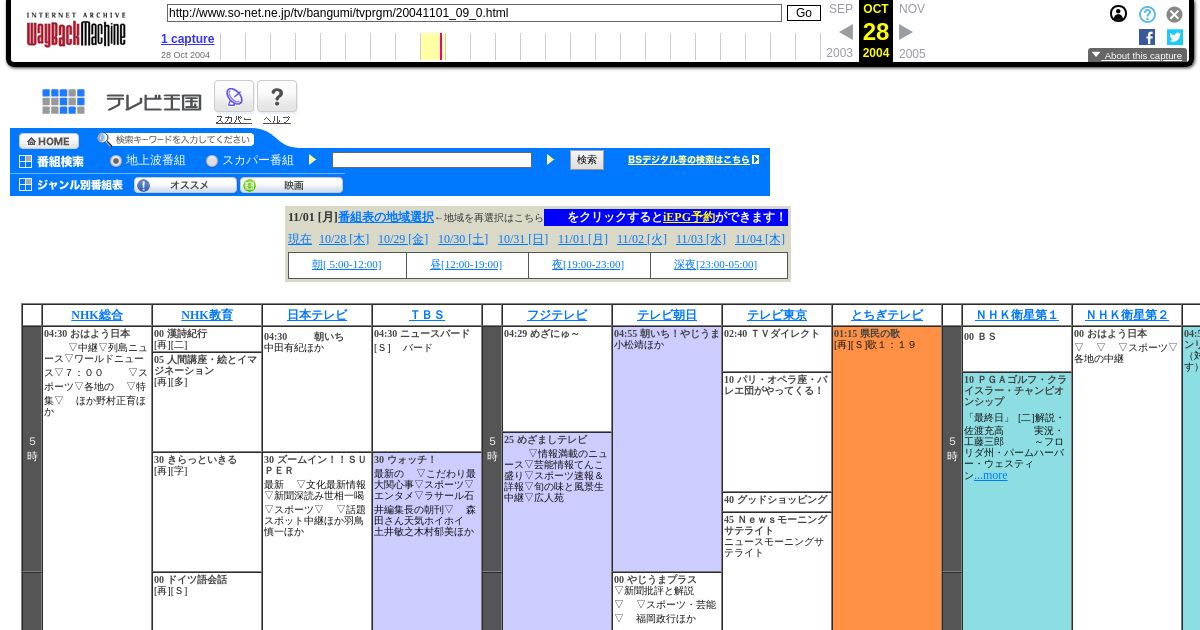Share this capture on Facebook

point(1147,37)
